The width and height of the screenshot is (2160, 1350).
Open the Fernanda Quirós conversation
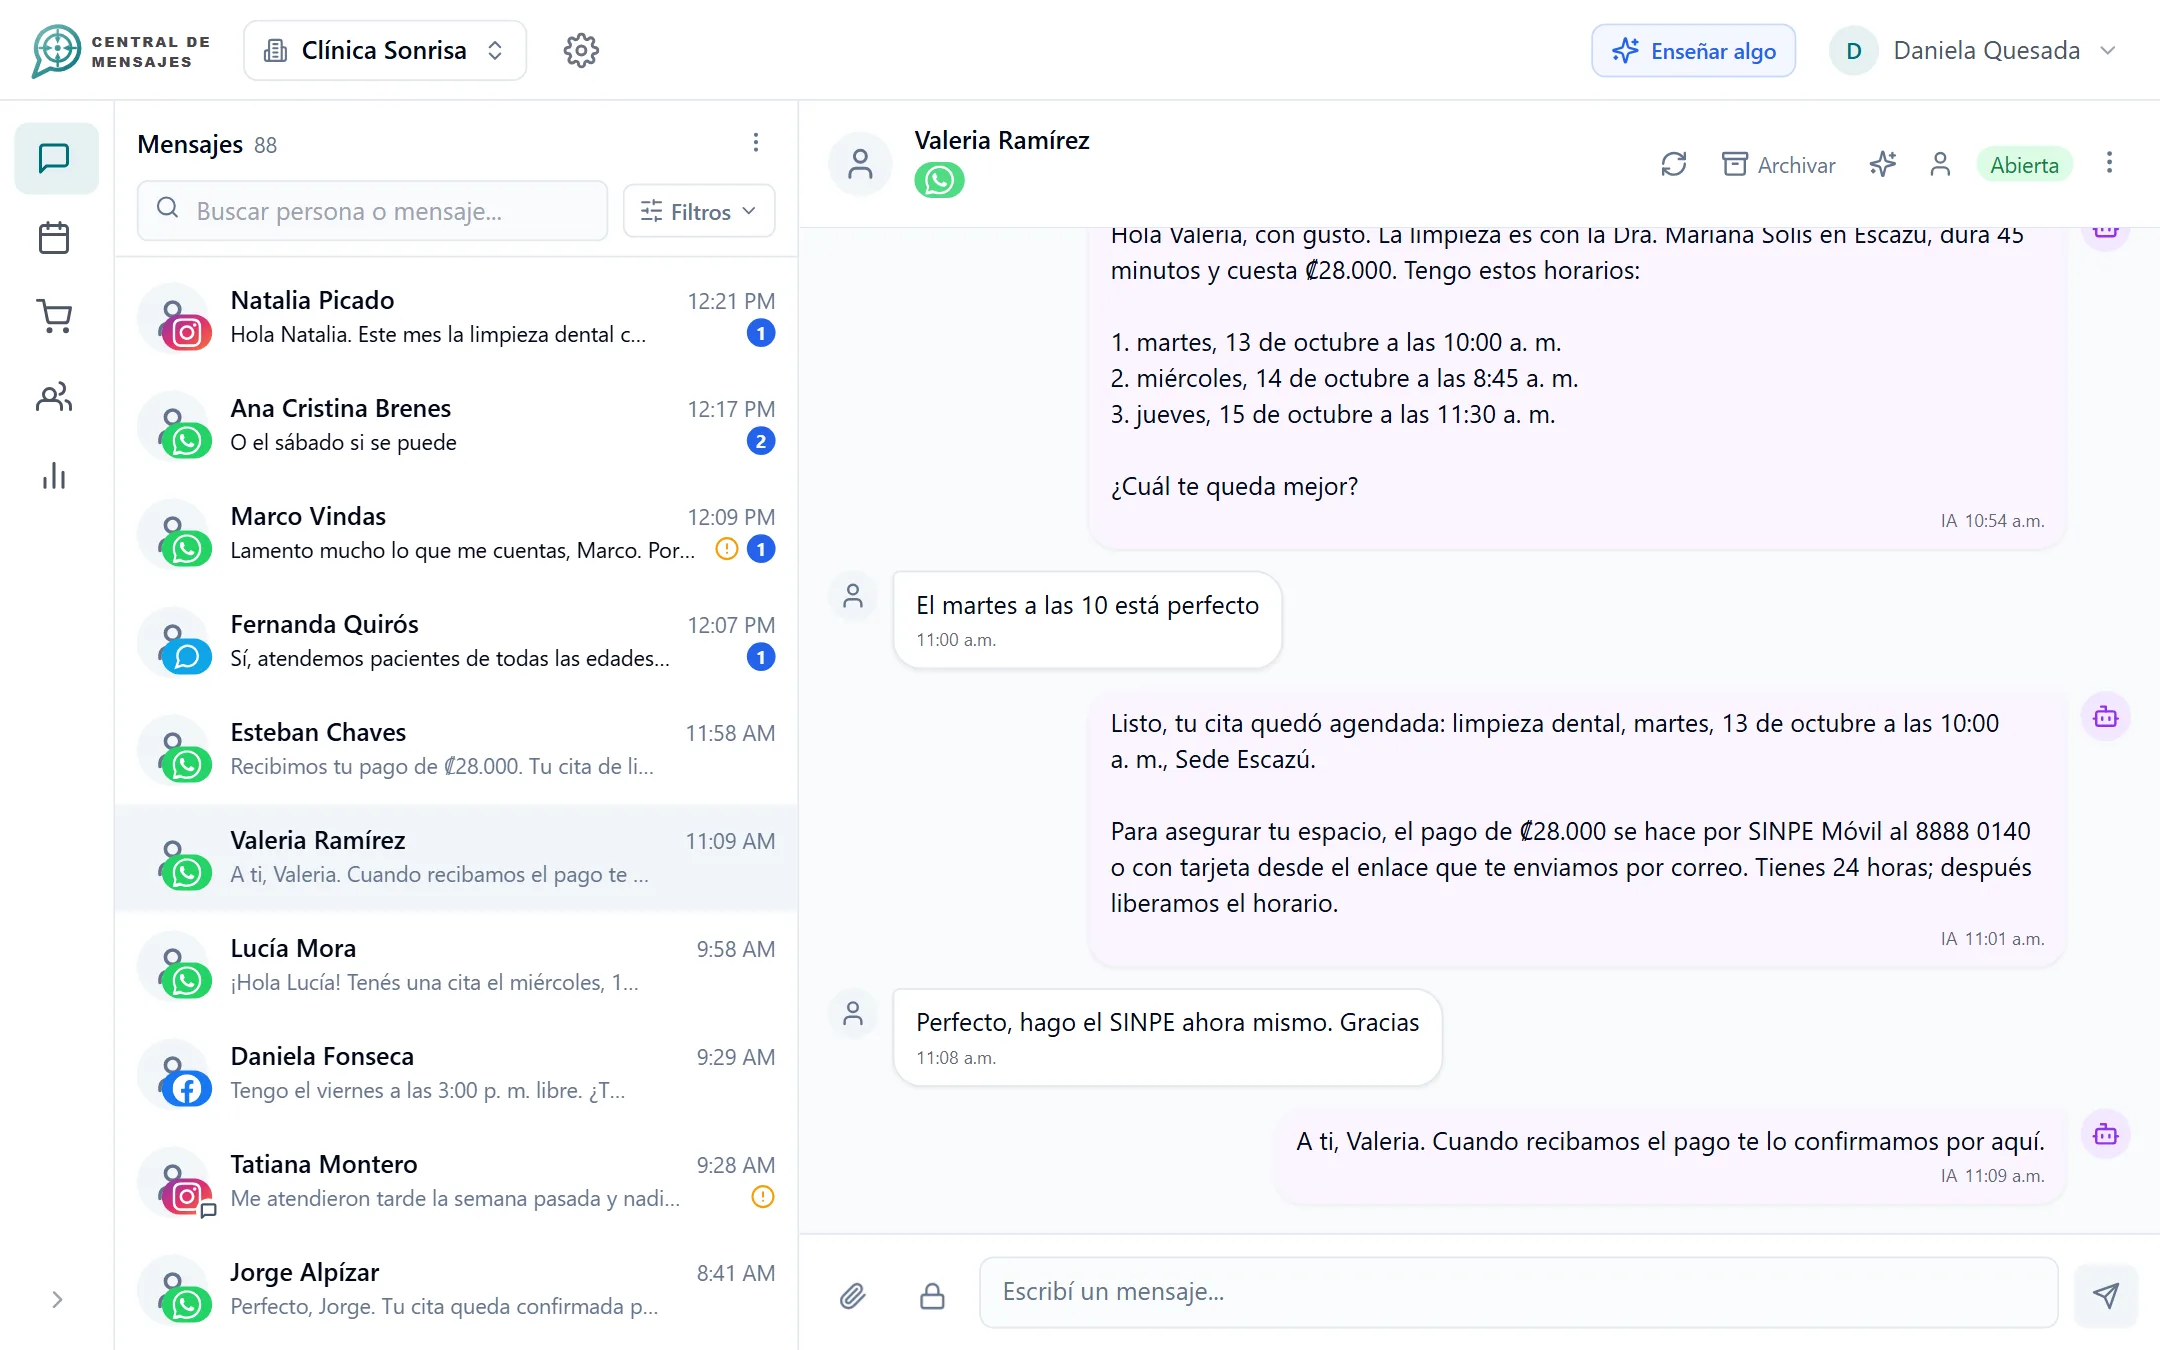pos(456,641)
